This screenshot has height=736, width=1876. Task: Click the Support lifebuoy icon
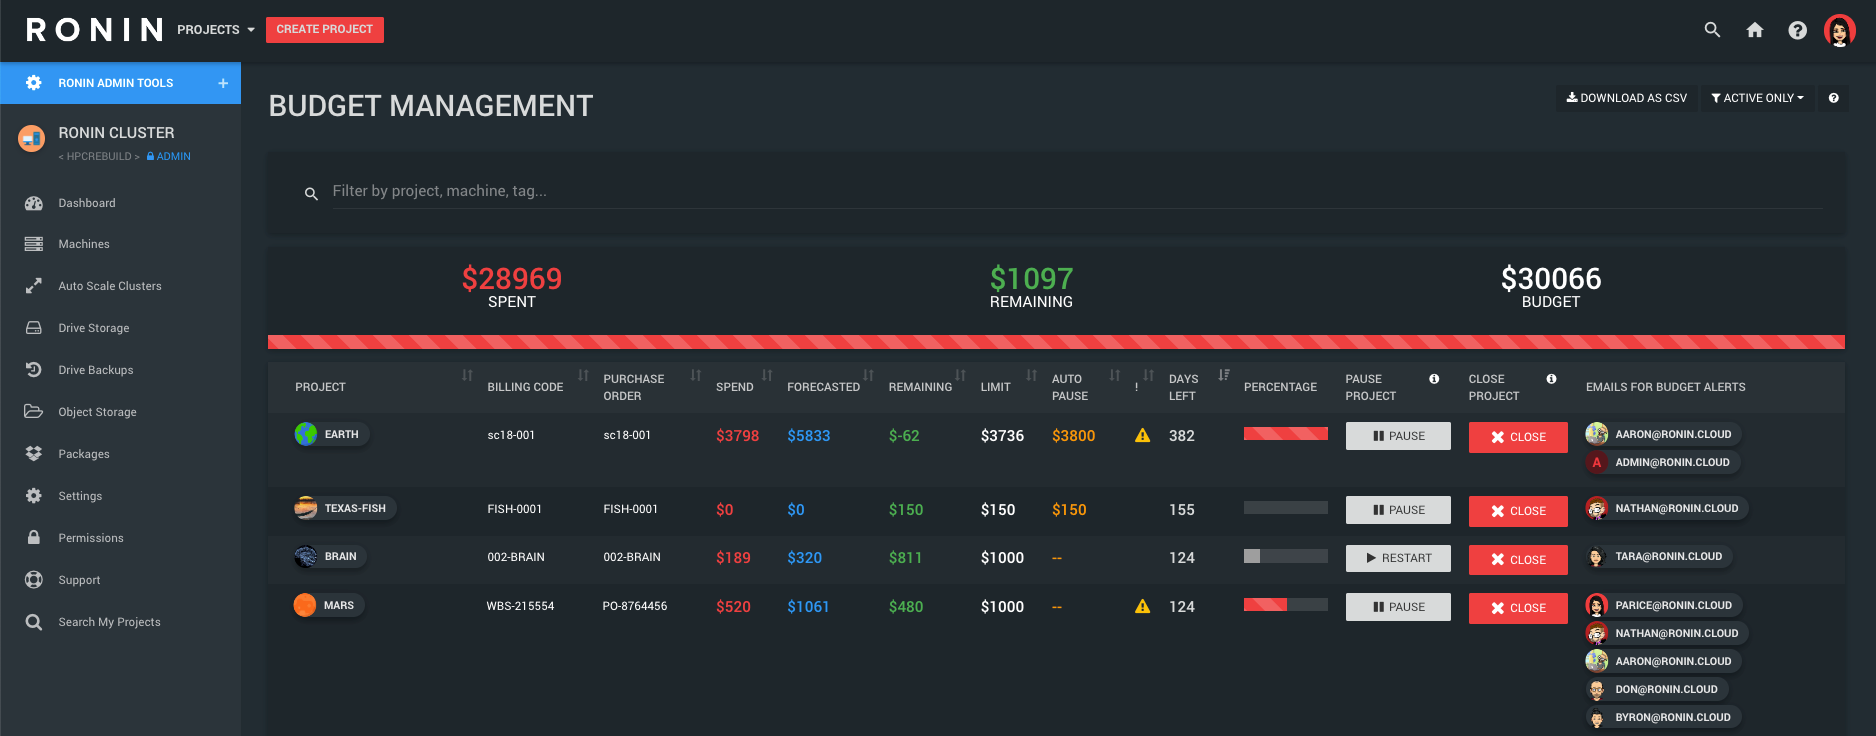[x=34, y=580]
